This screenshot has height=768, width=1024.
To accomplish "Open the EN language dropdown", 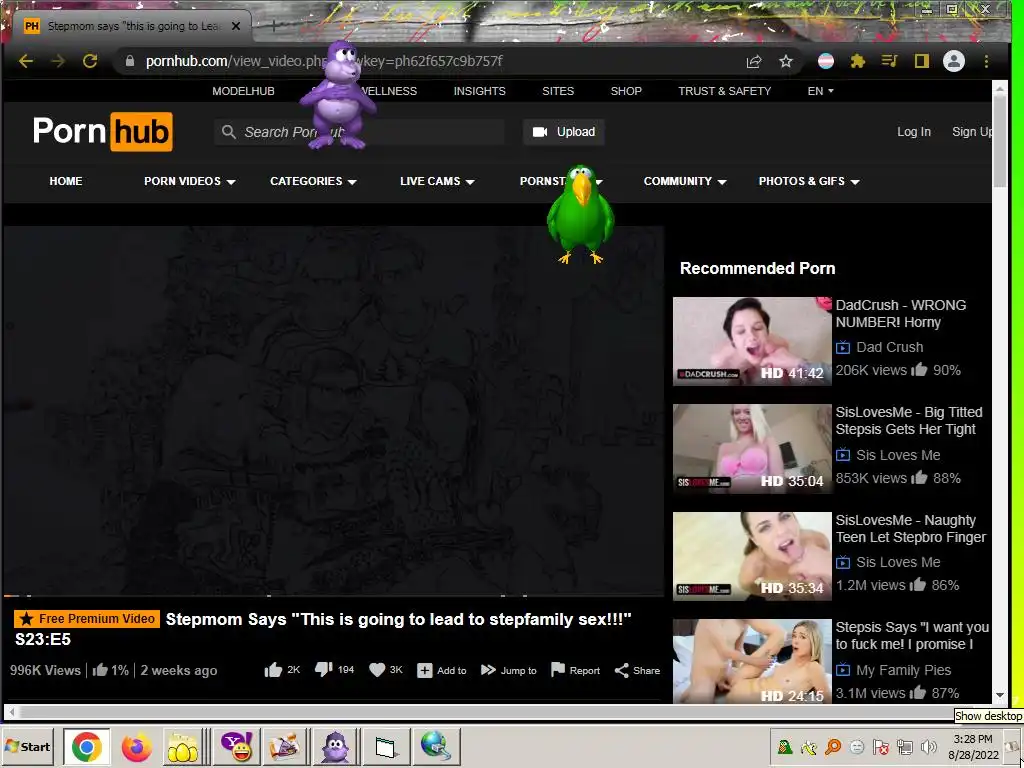I will pos(820,91).
